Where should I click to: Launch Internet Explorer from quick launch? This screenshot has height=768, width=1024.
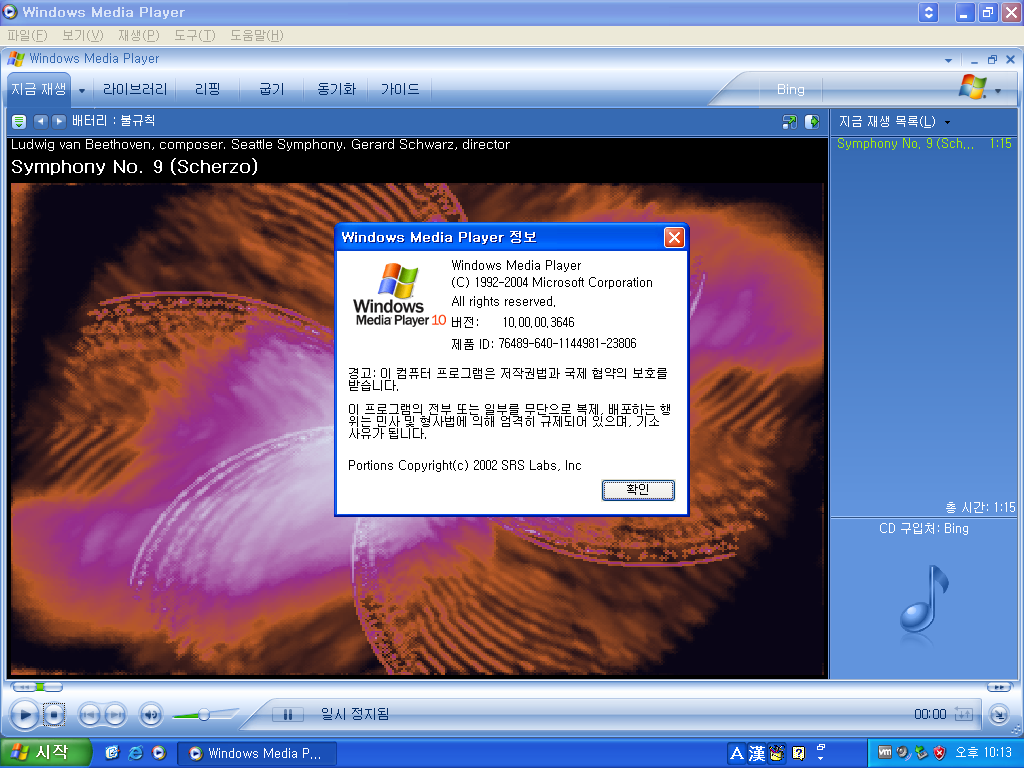(135, 753)
